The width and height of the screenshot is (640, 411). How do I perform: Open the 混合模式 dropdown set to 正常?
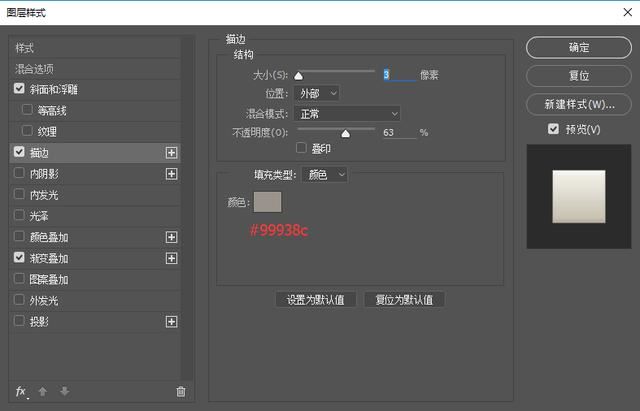347,114
